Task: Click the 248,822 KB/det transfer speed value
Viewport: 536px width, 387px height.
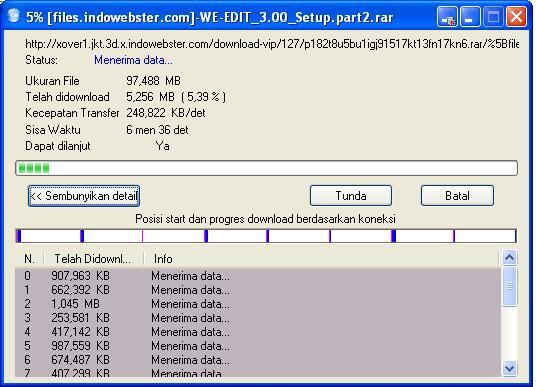Action: (166, 113)
